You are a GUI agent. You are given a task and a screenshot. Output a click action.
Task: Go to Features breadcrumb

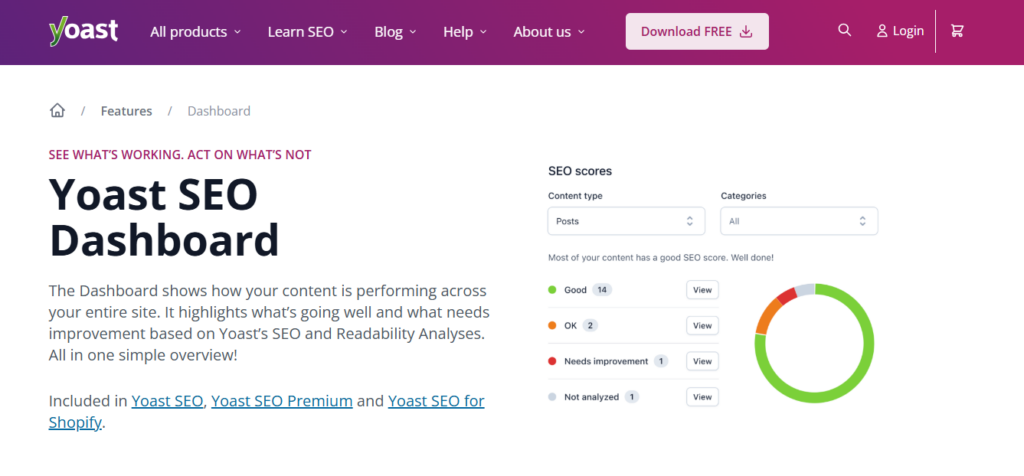point(126,111)
